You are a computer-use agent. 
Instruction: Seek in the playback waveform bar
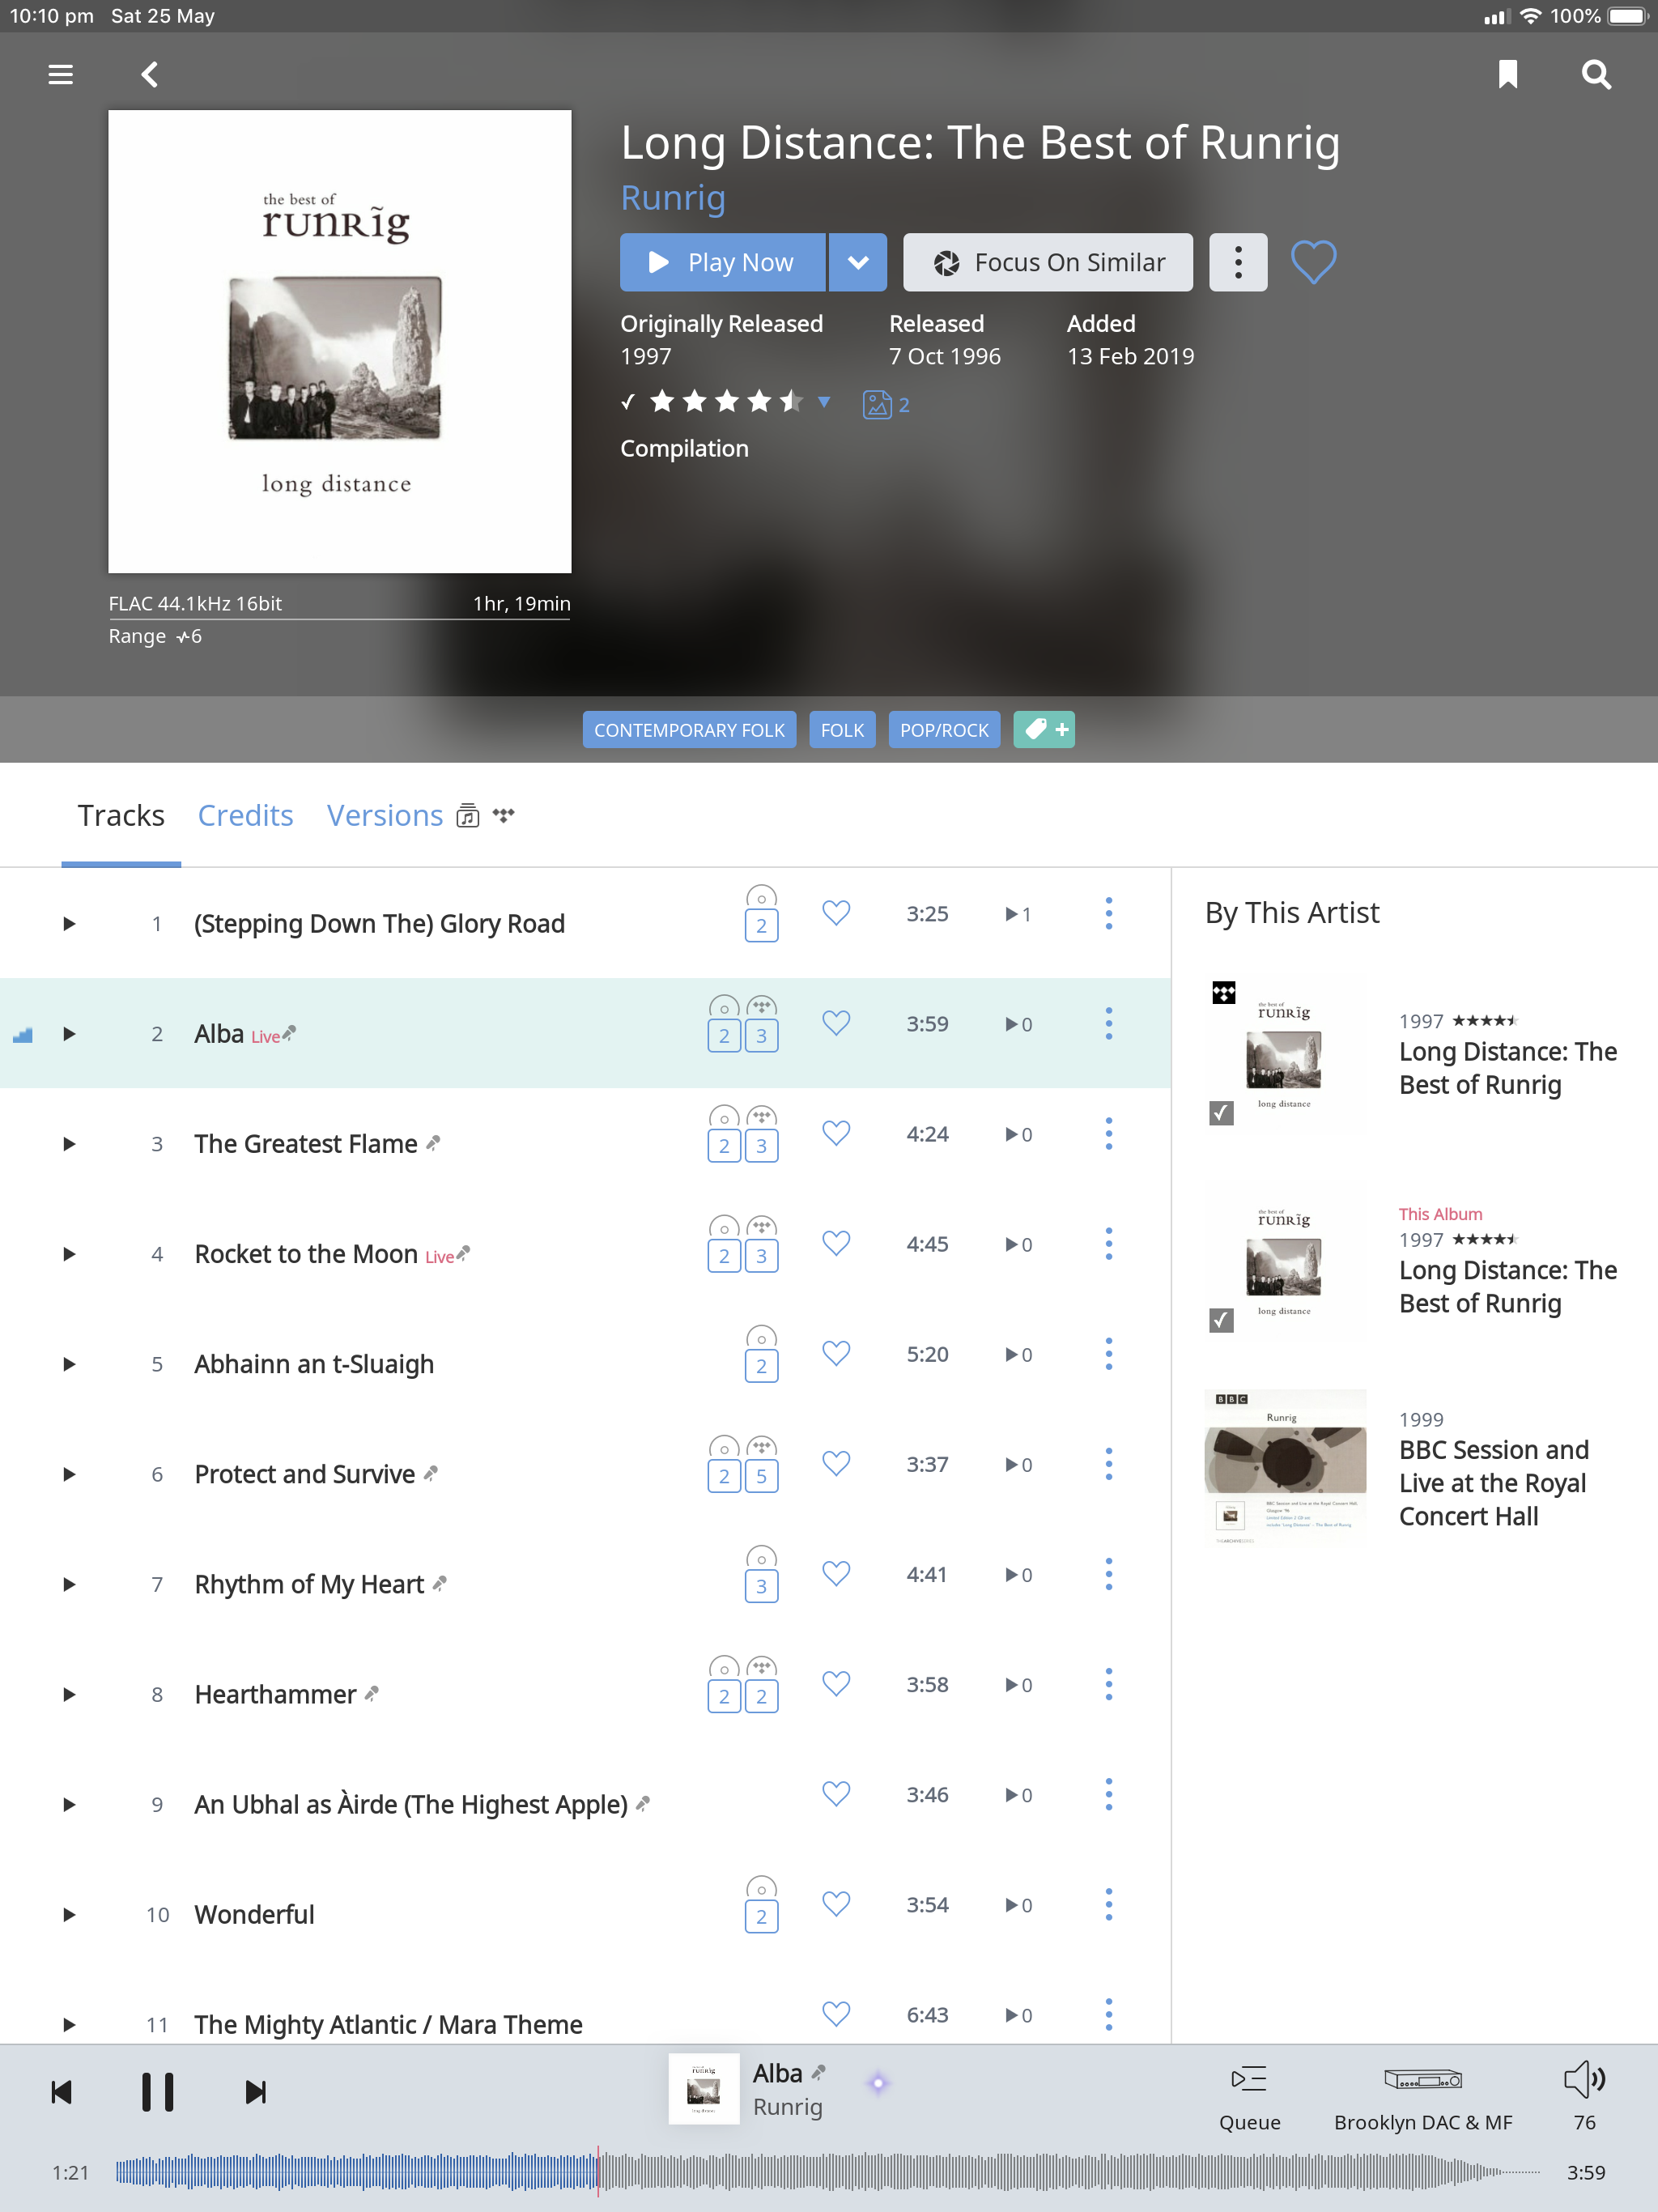[827, 2172]
